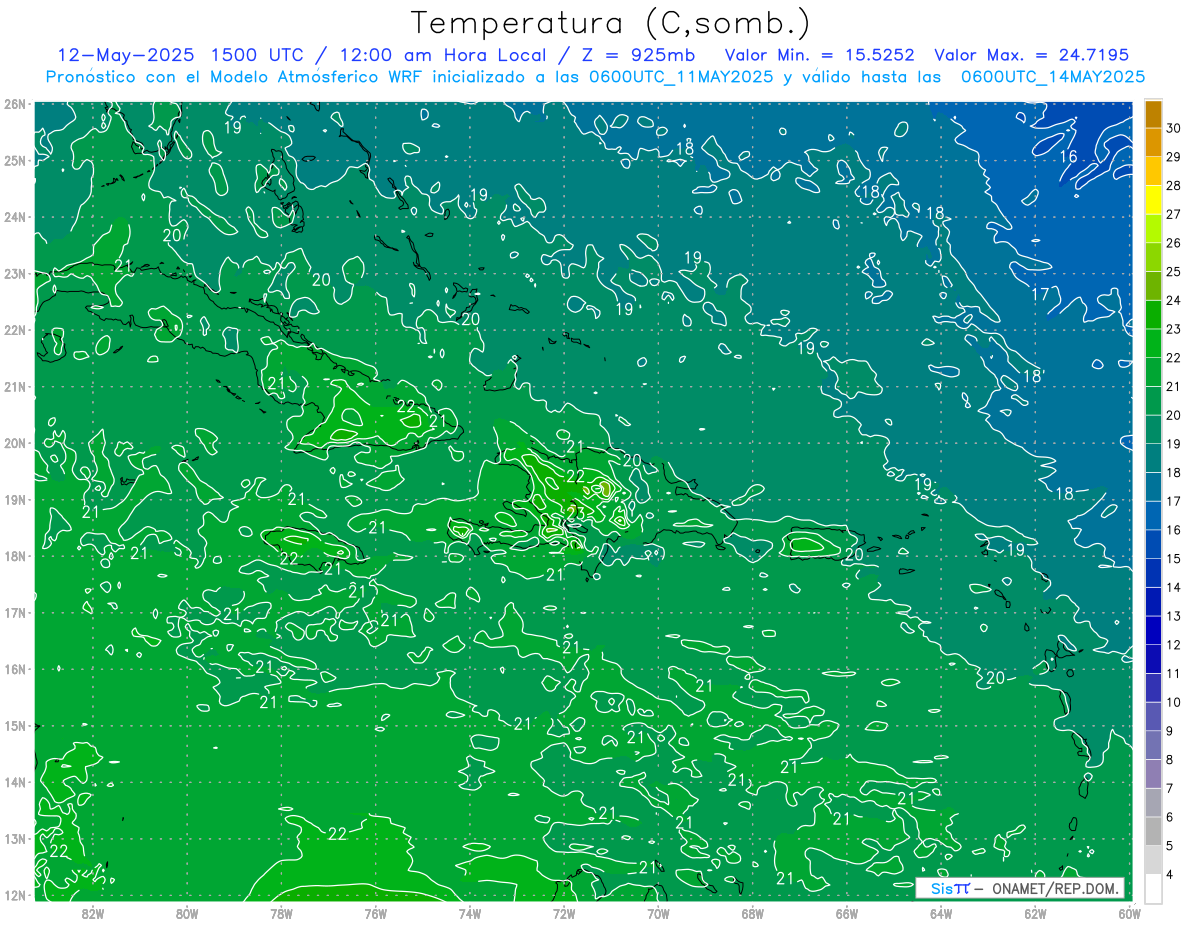
Task: Click the 68W longitude axis label
Action: [753, 913]
